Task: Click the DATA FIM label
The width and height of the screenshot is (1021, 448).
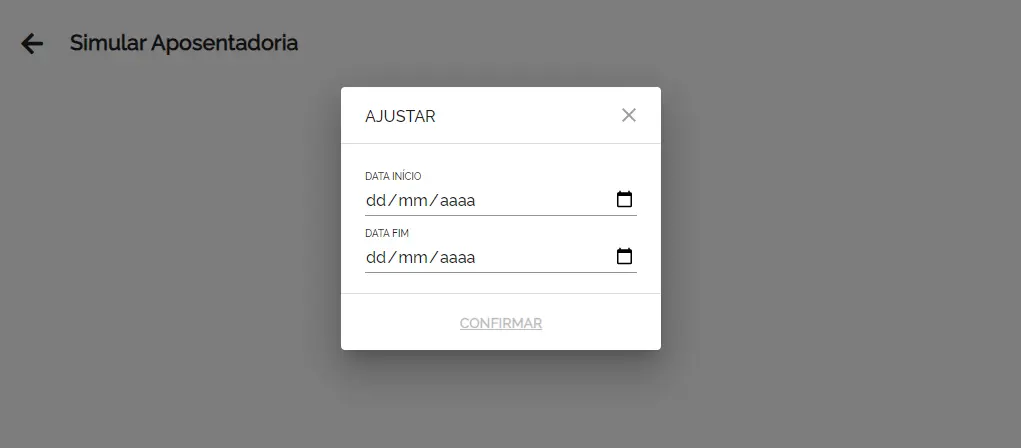Action: tap(386, 234)
